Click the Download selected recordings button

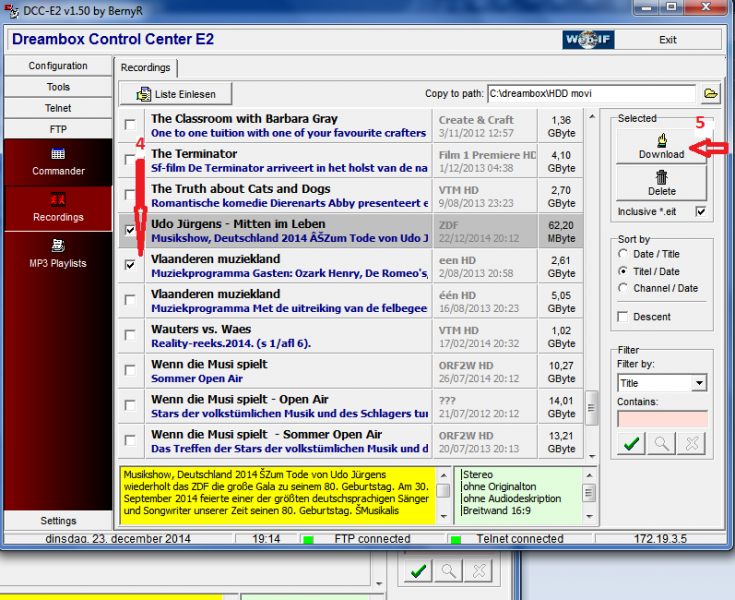click(x=661, y=147)
